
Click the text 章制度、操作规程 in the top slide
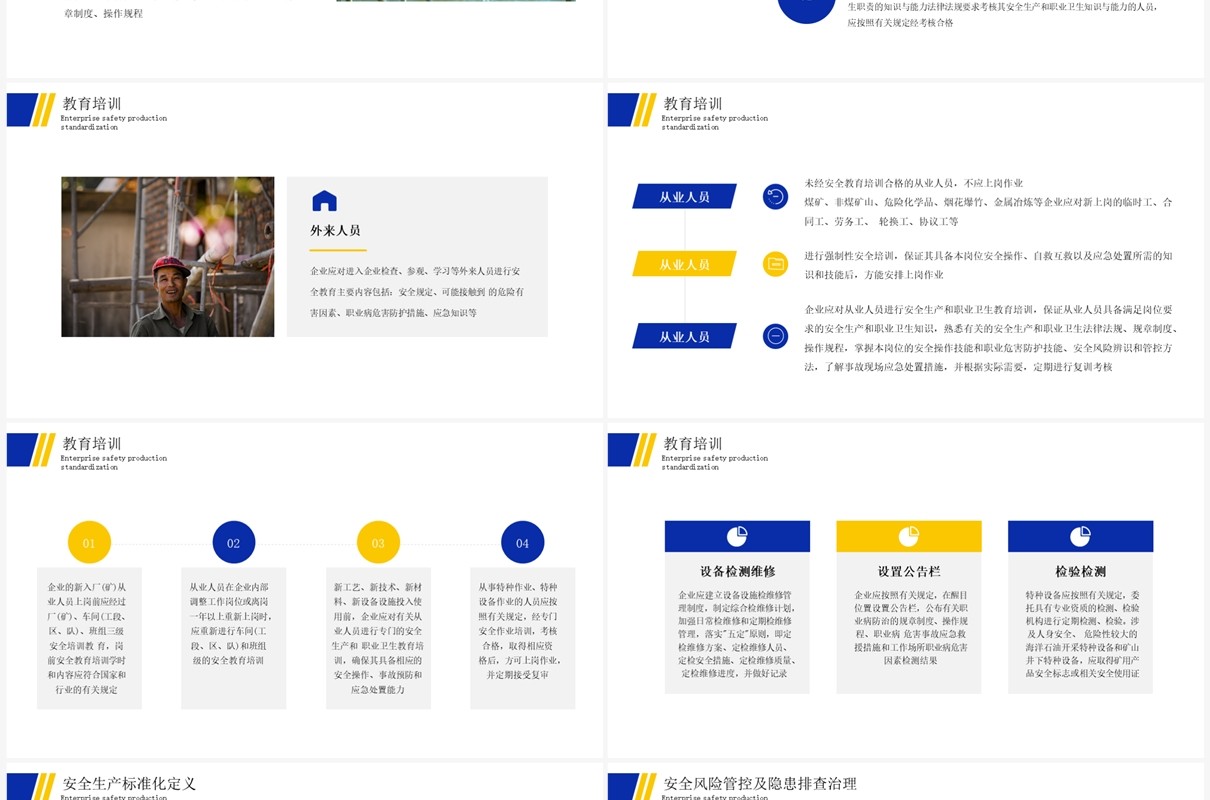[103, 14]
